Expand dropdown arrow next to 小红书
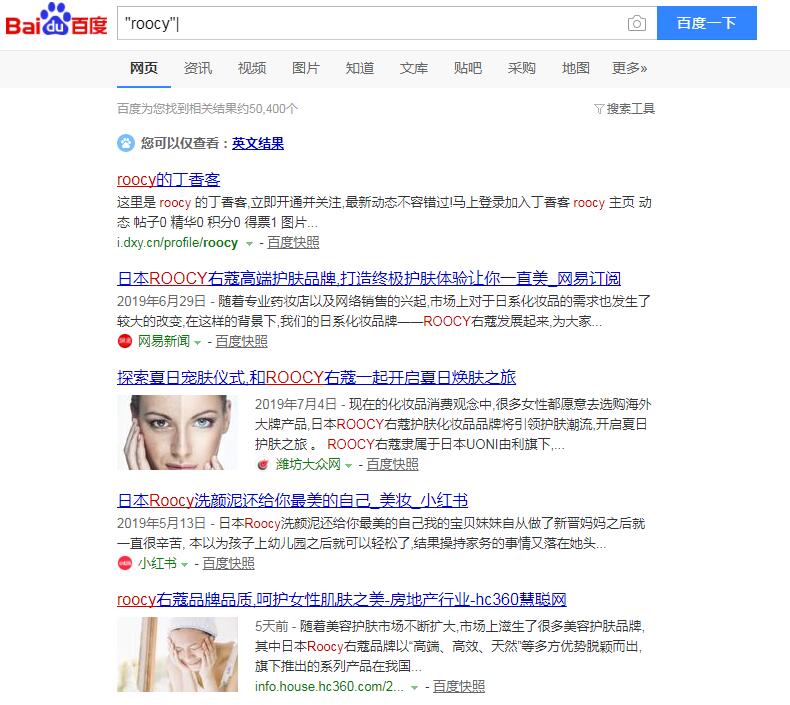 point(184,564)
